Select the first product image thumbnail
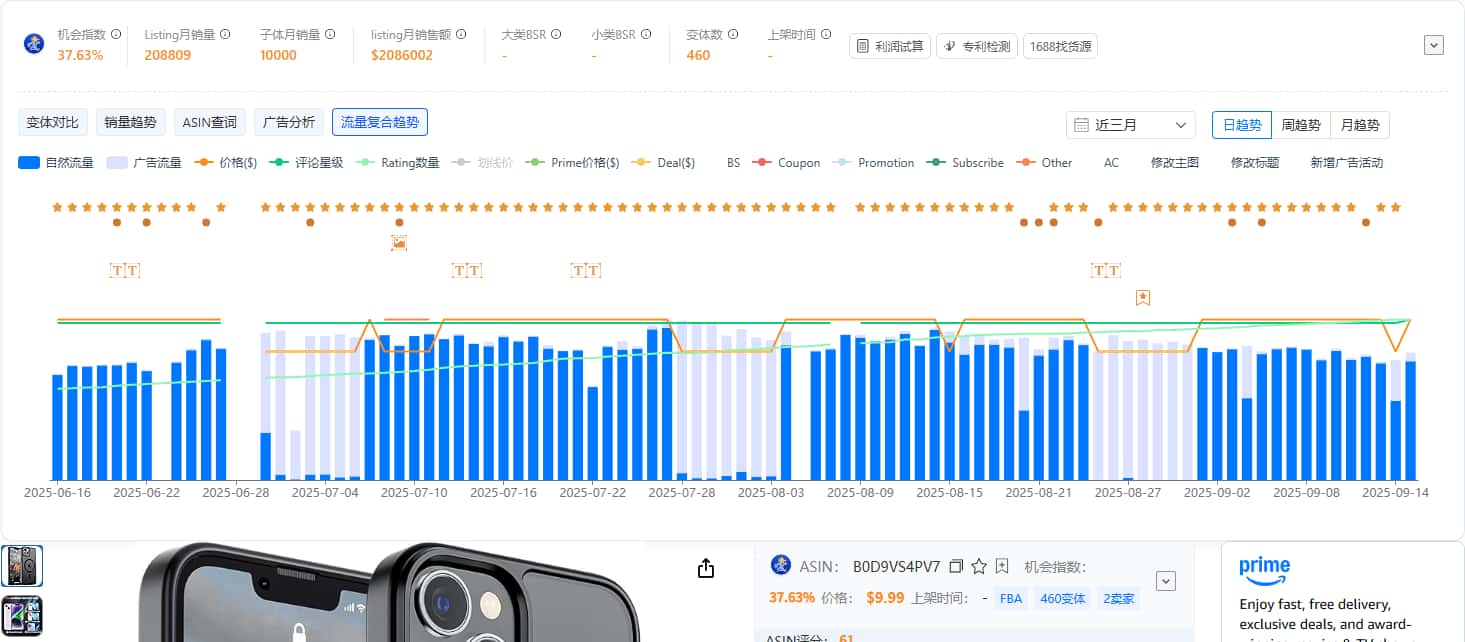This screenshot has height=642, width=1465. click(x=22, y=566)
